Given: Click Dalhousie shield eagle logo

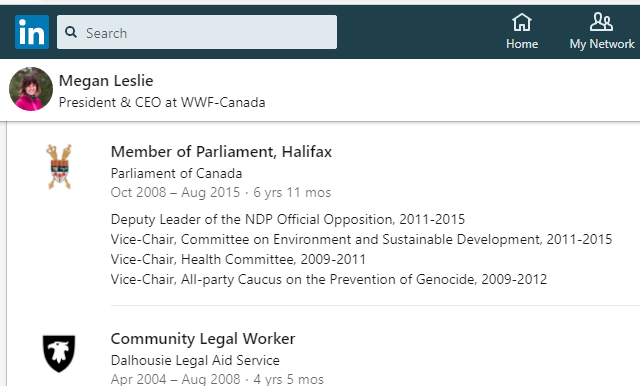Looking at the screenshot, I should coord(59,353).
